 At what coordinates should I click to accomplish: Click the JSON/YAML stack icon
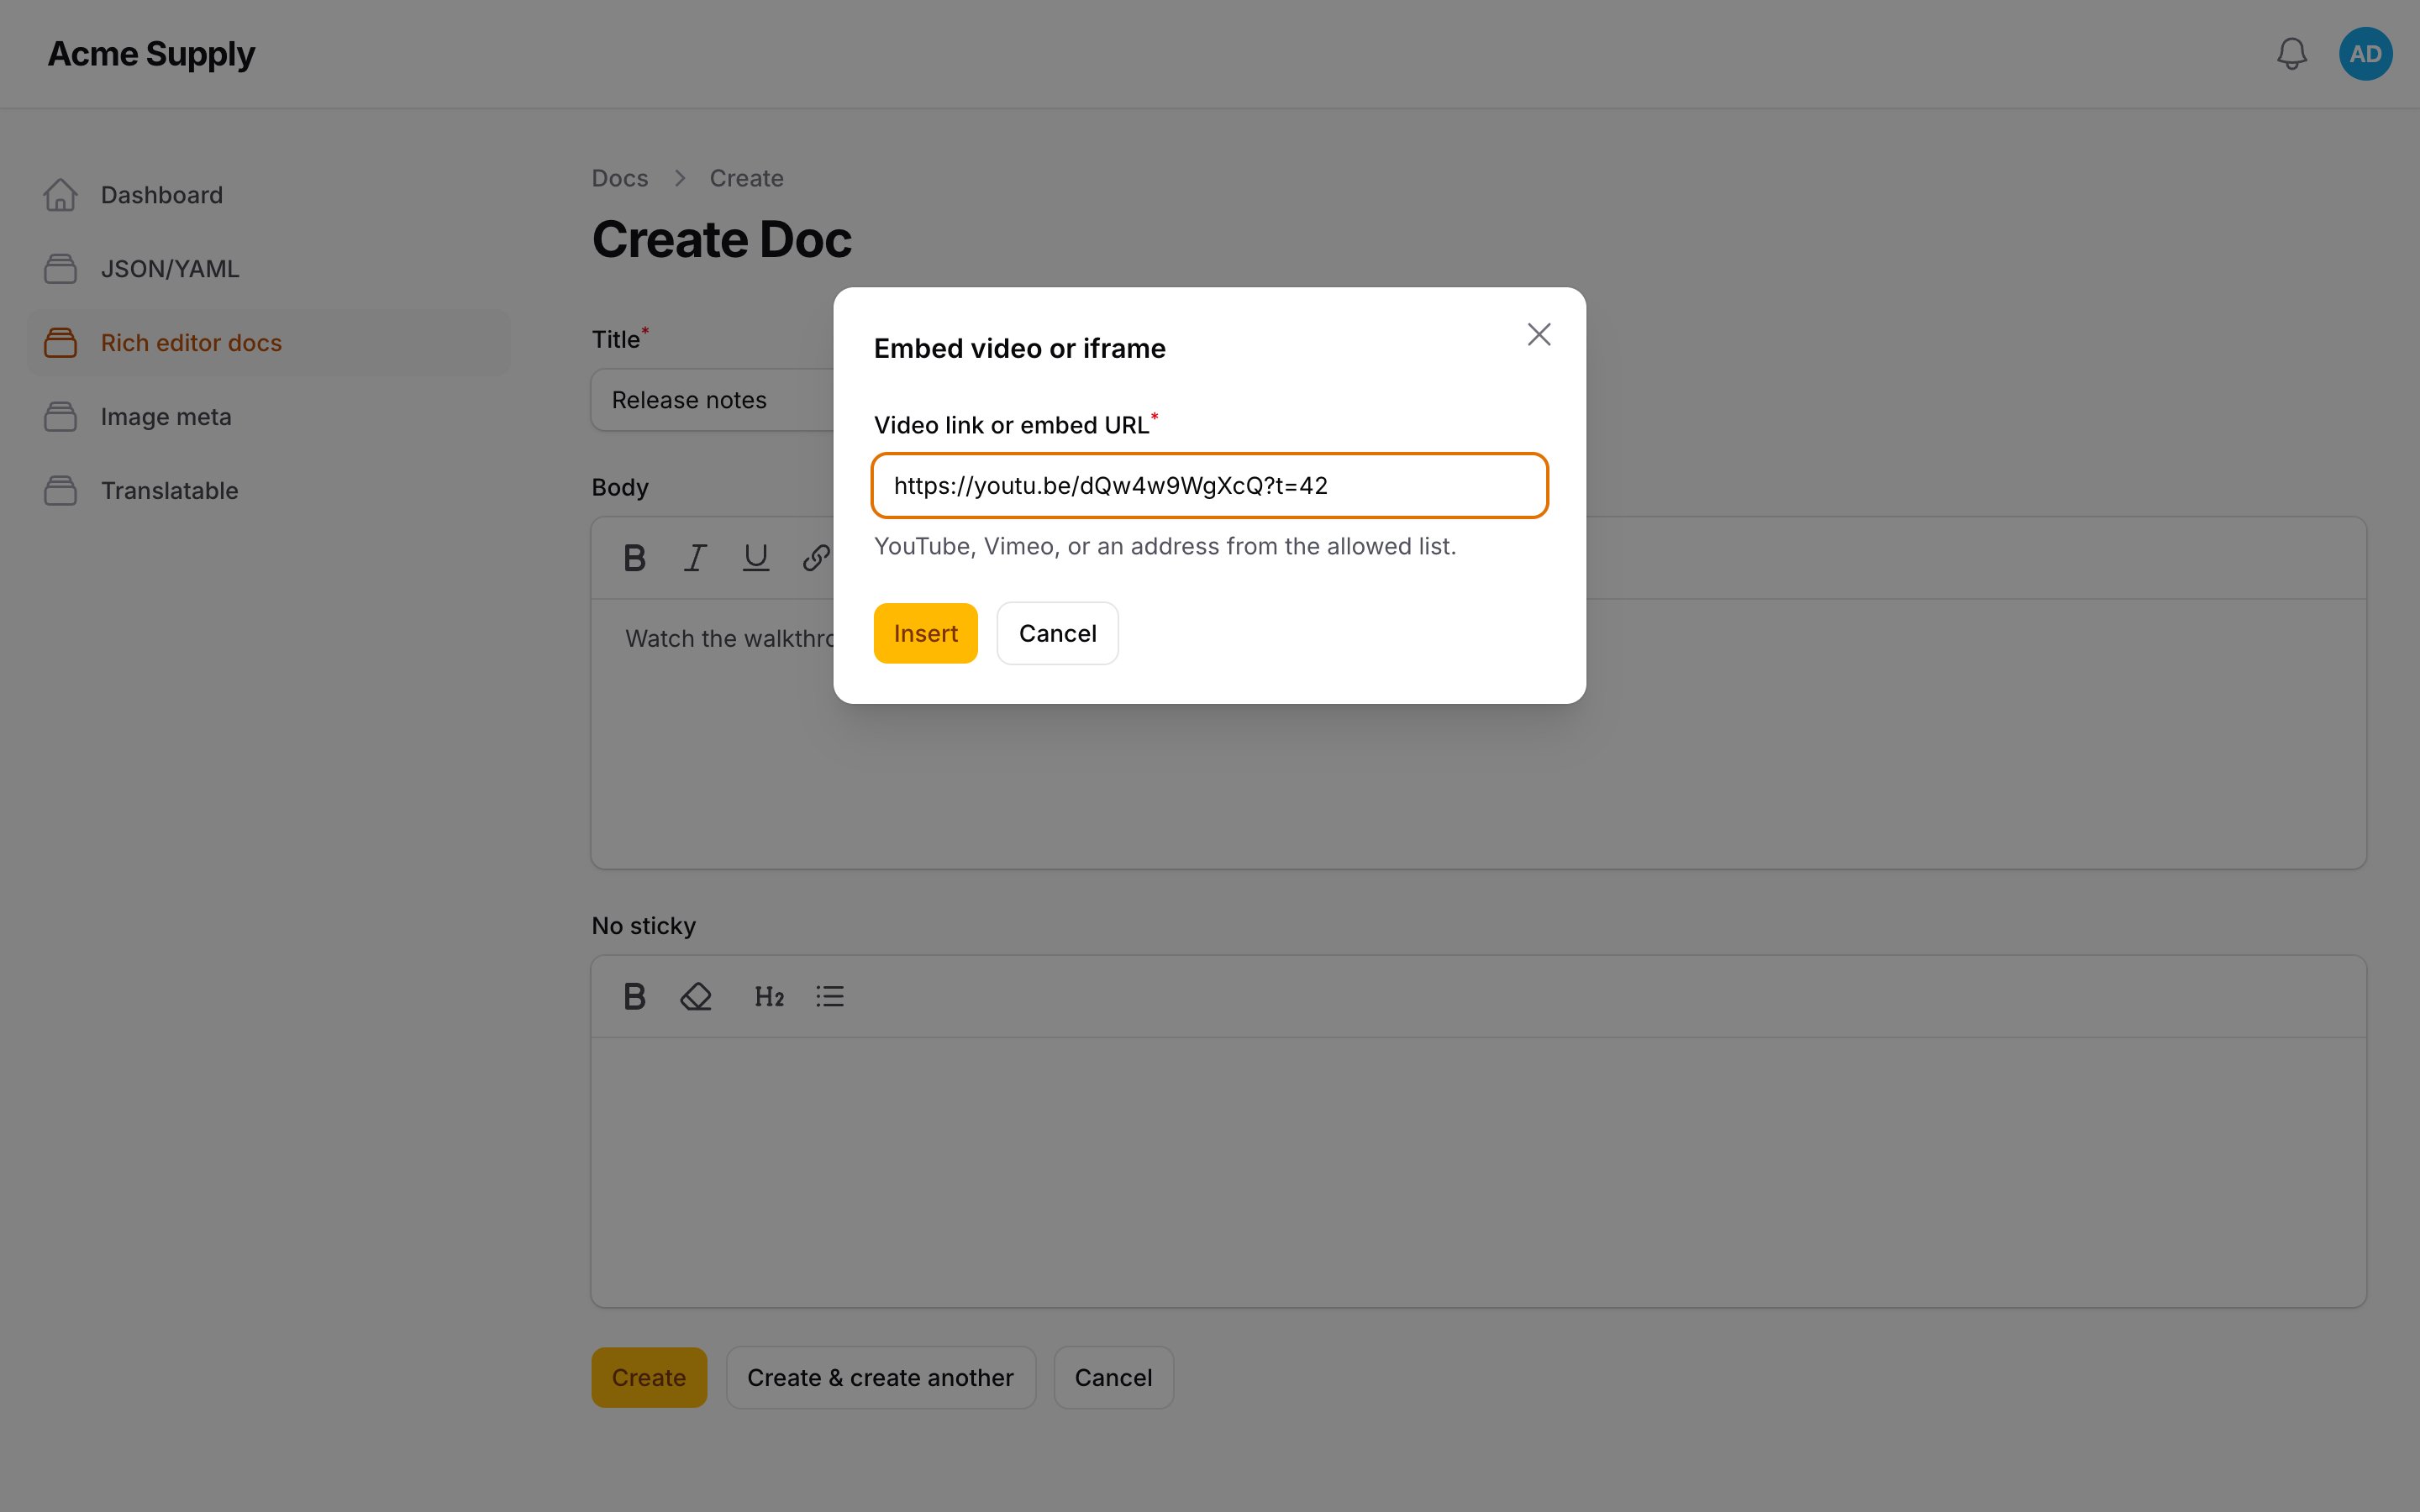60,269
